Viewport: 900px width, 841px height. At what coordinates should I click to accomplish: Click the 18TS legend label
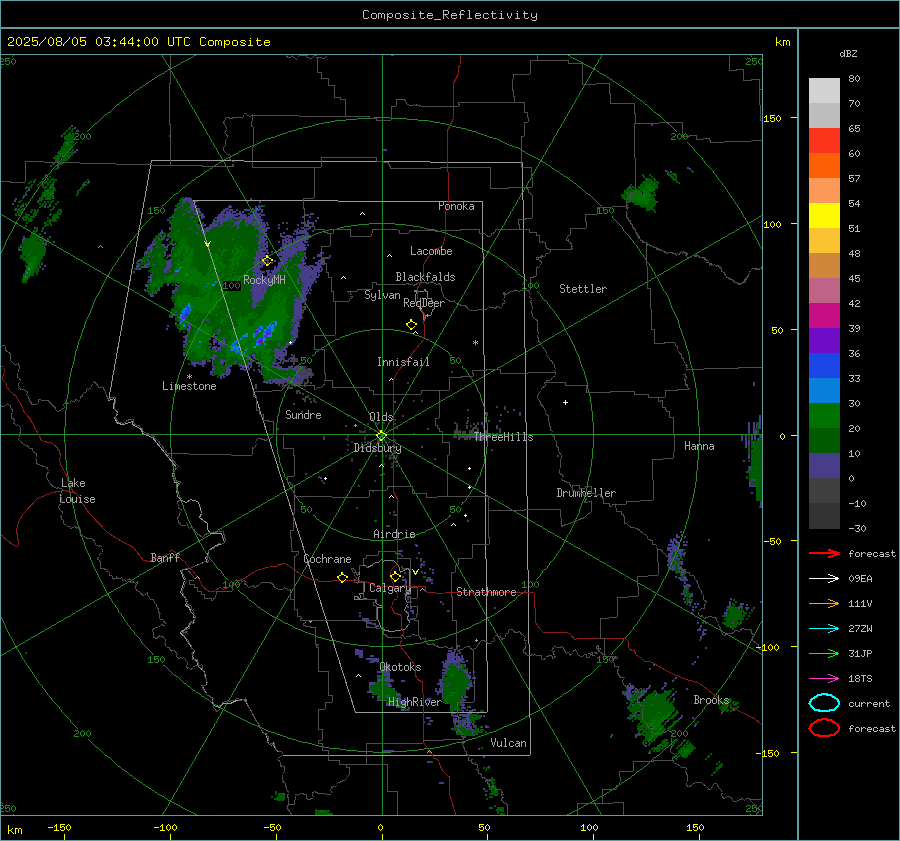860,679
